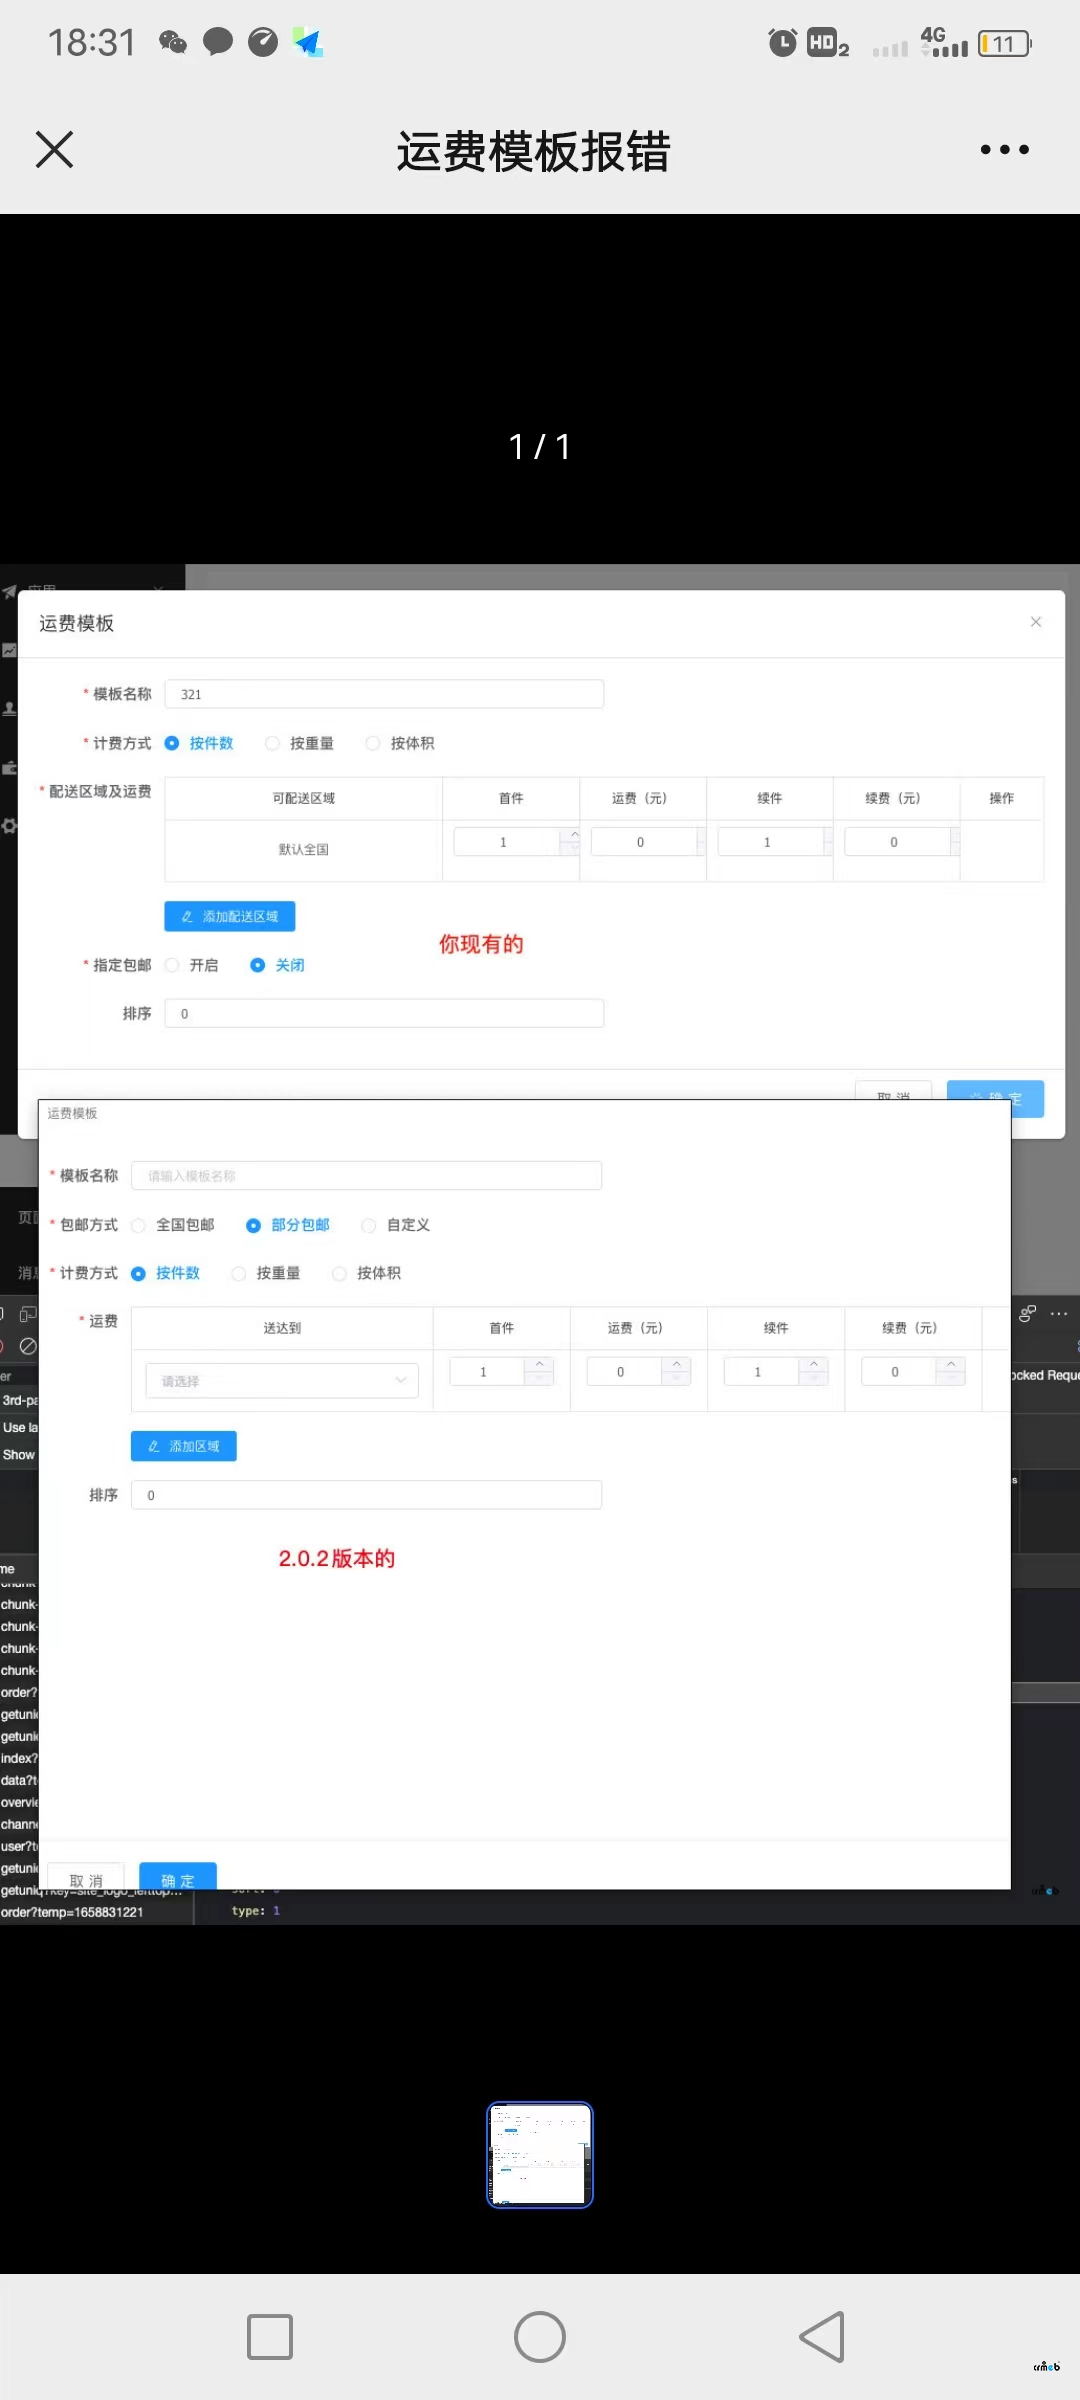Tap the alarm clock status icon
This screenshot has width=1080, height=2400.
[x=782, y=42]
